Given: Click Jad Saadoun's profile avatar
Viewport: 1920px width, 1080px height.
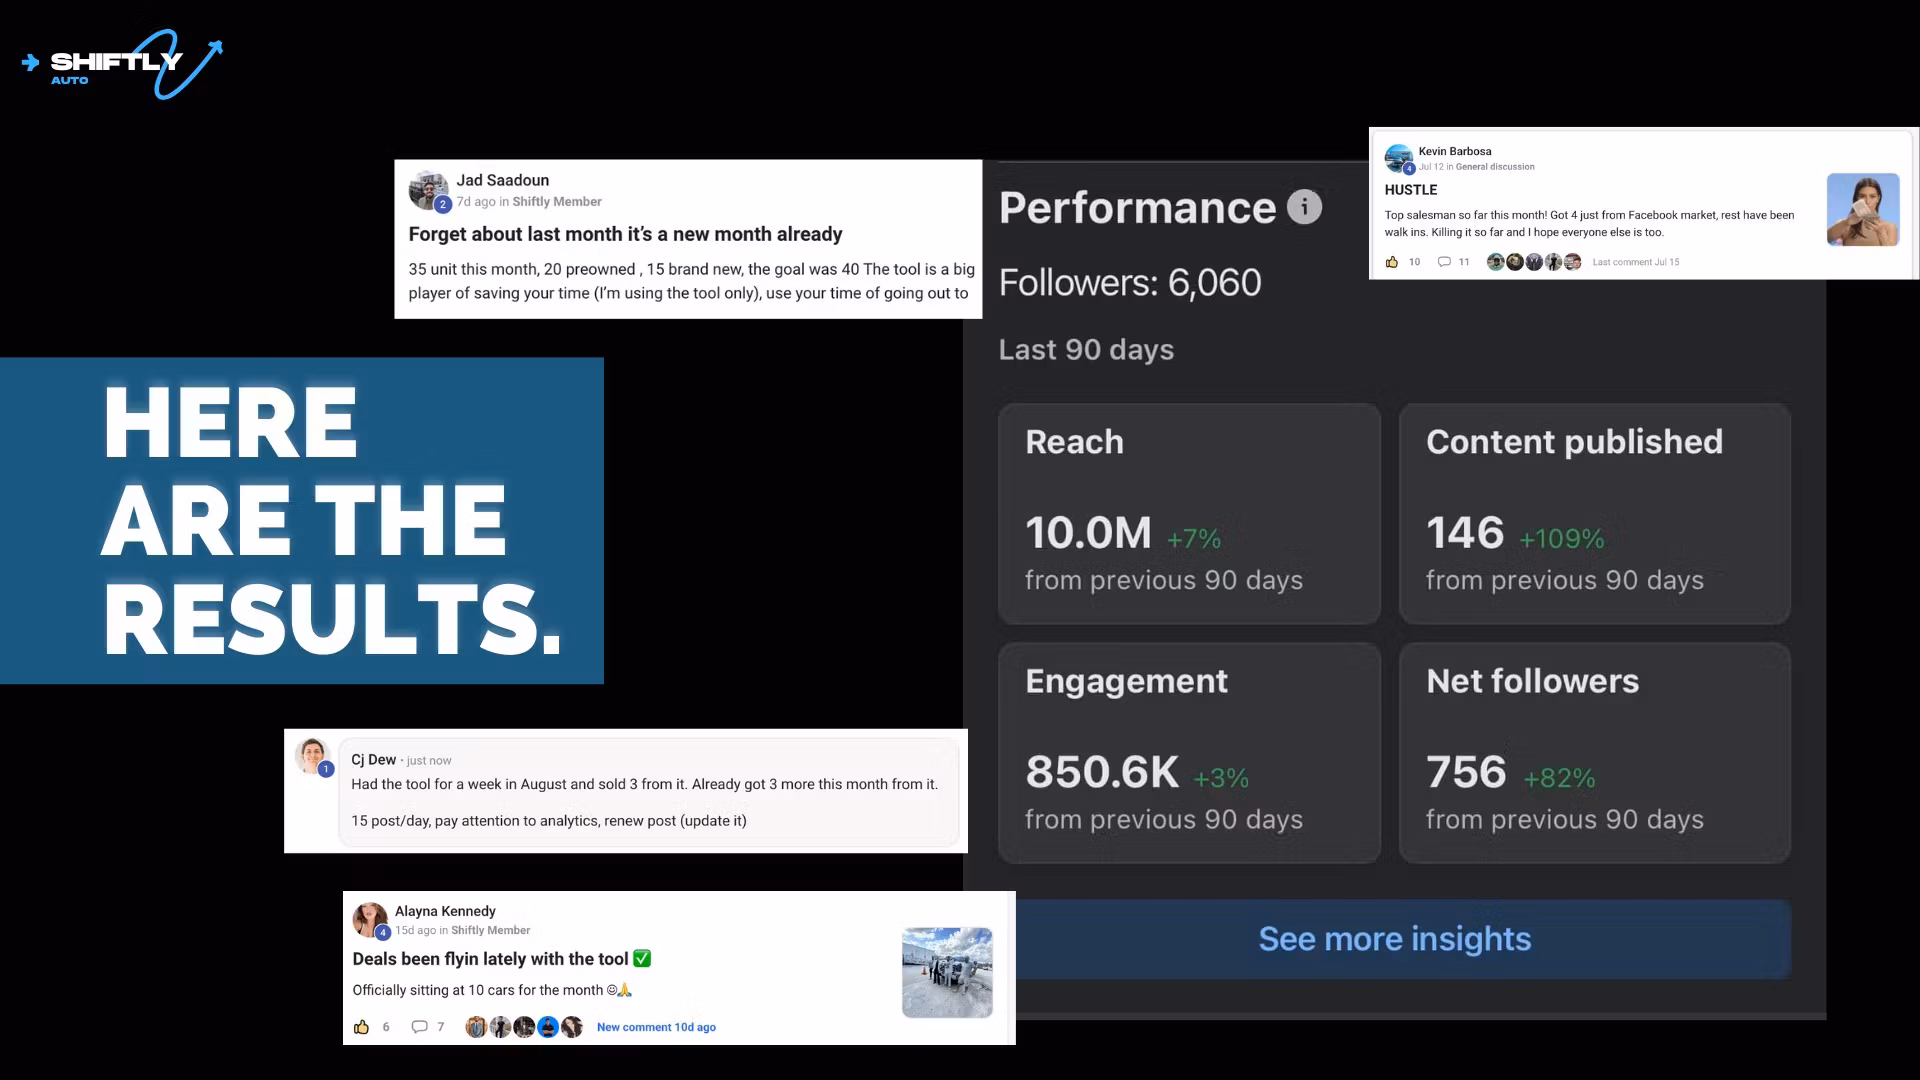Looking at the screenshot, I should tap(428, 190).
